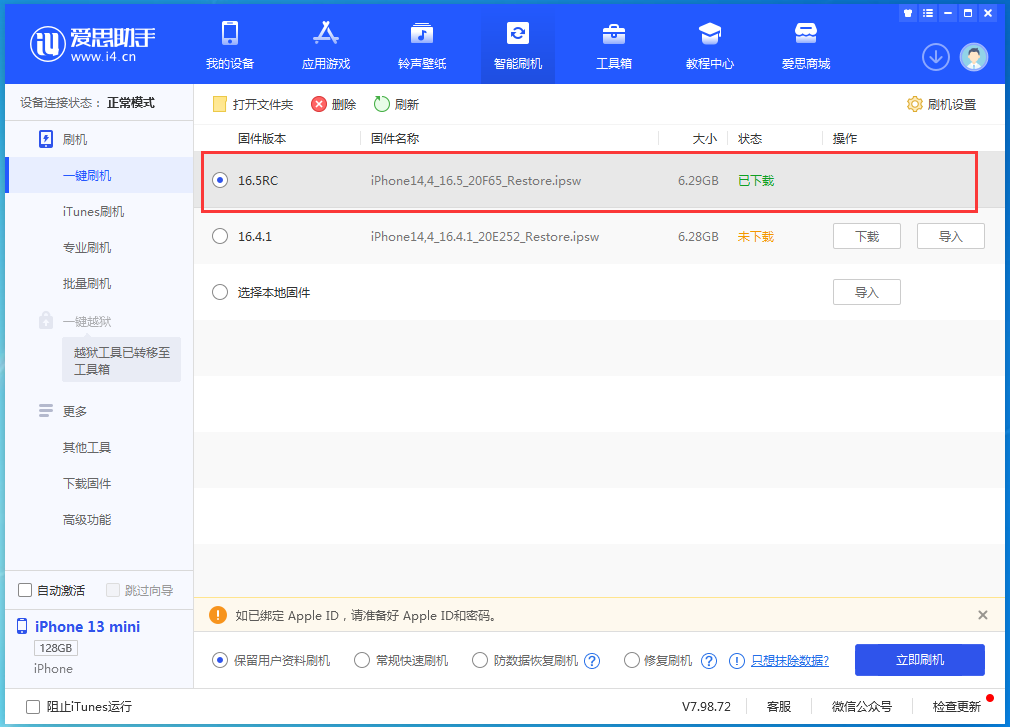Image resolution: width=1010 pixels, height=727 pixels.
Task: Open 应用游戏 apps section
Action: pos(325,45)
